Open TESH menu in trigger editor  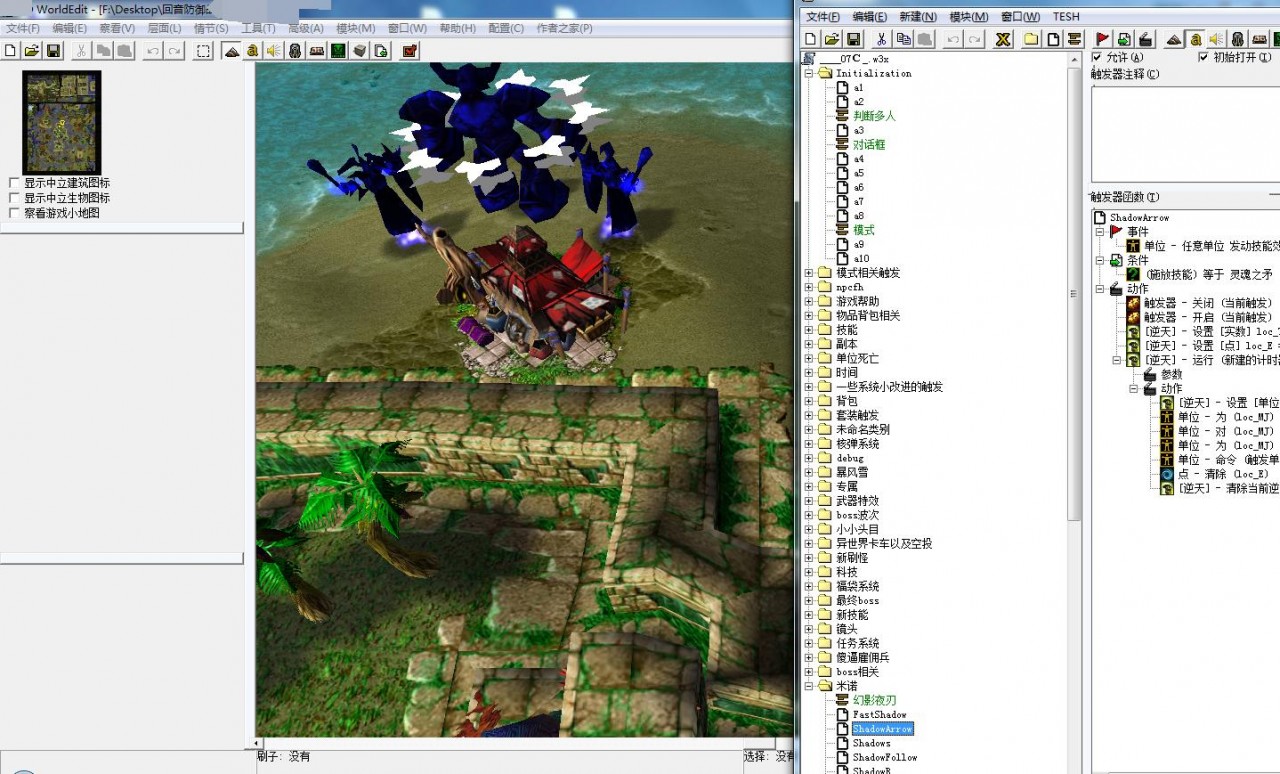coord(1066,17)
